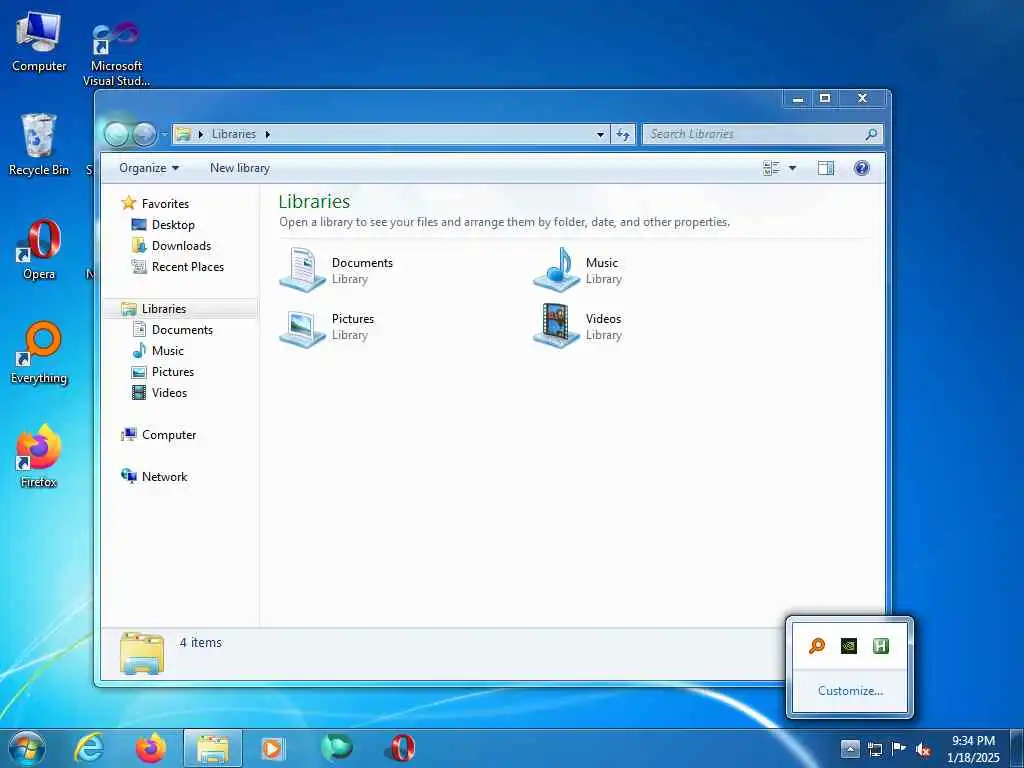
Task: Open the Documents library in main pane
Action: (337, 270)
